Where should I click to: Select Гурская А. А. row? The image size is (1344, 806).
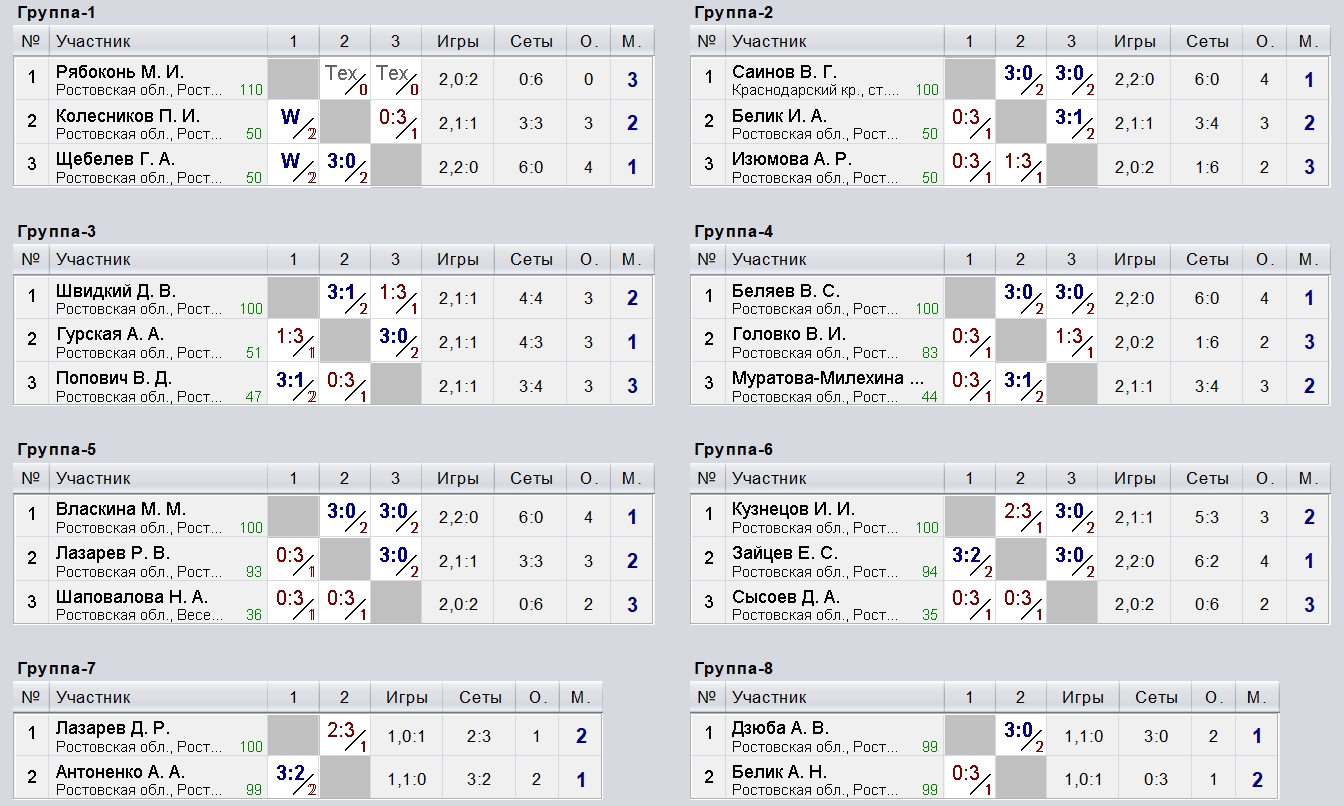pyautogui.click(x=333, y=342)
